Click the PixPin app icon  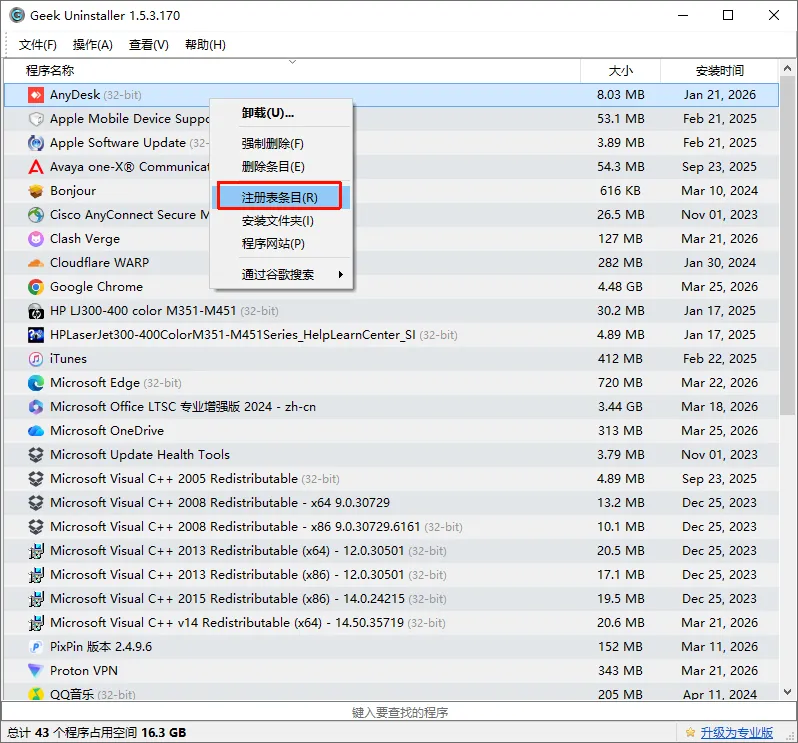tap(36, 647)
